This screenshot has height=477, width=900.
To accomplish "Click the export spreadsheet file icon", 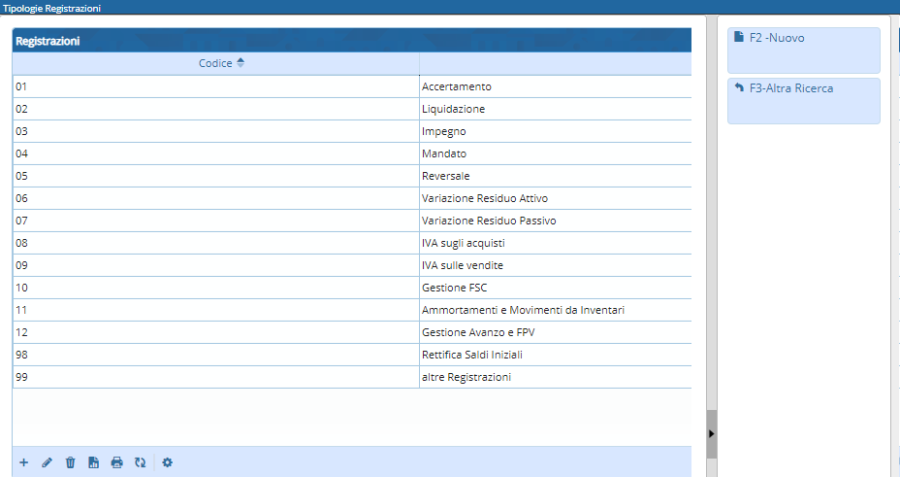I will click(x=93, y=462).
